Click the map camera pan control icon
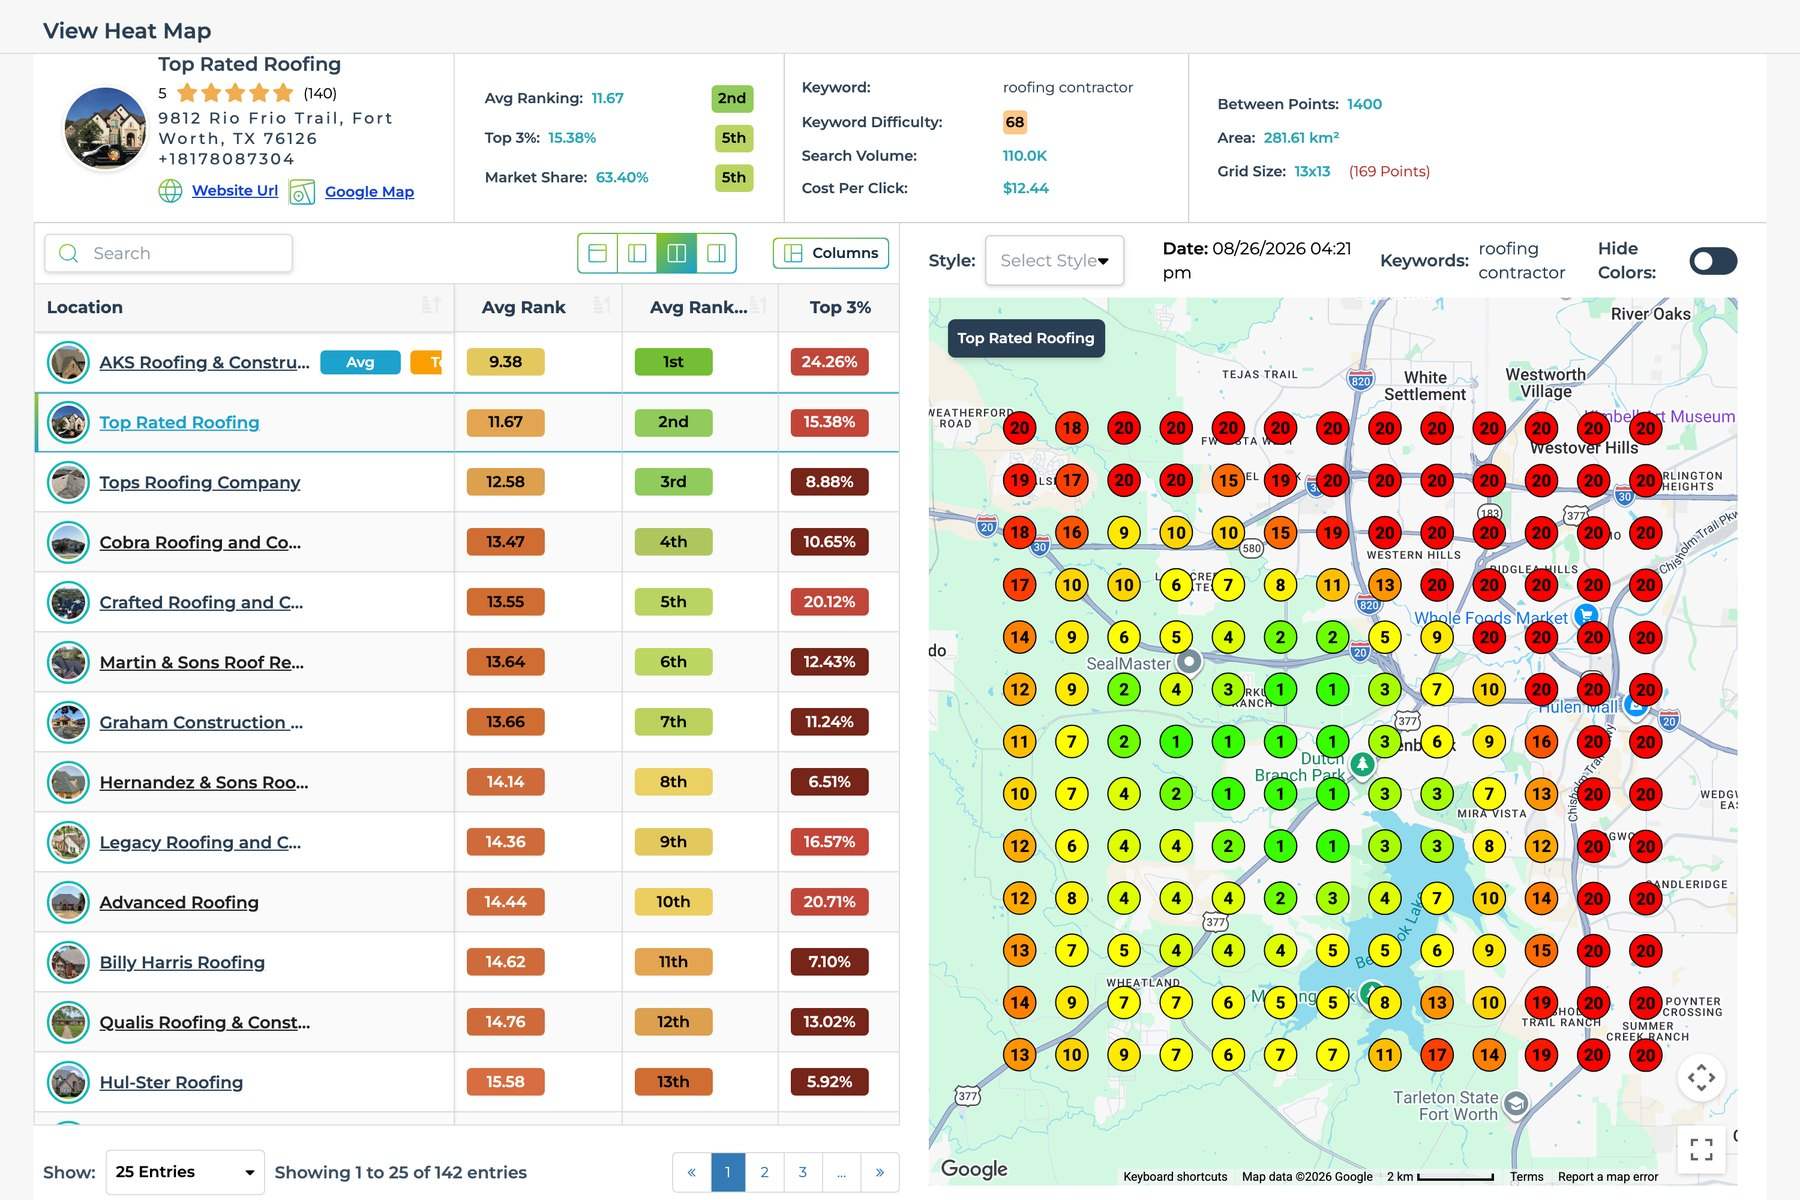The image size is (1800, 1200). [x=1701, y=1077]
